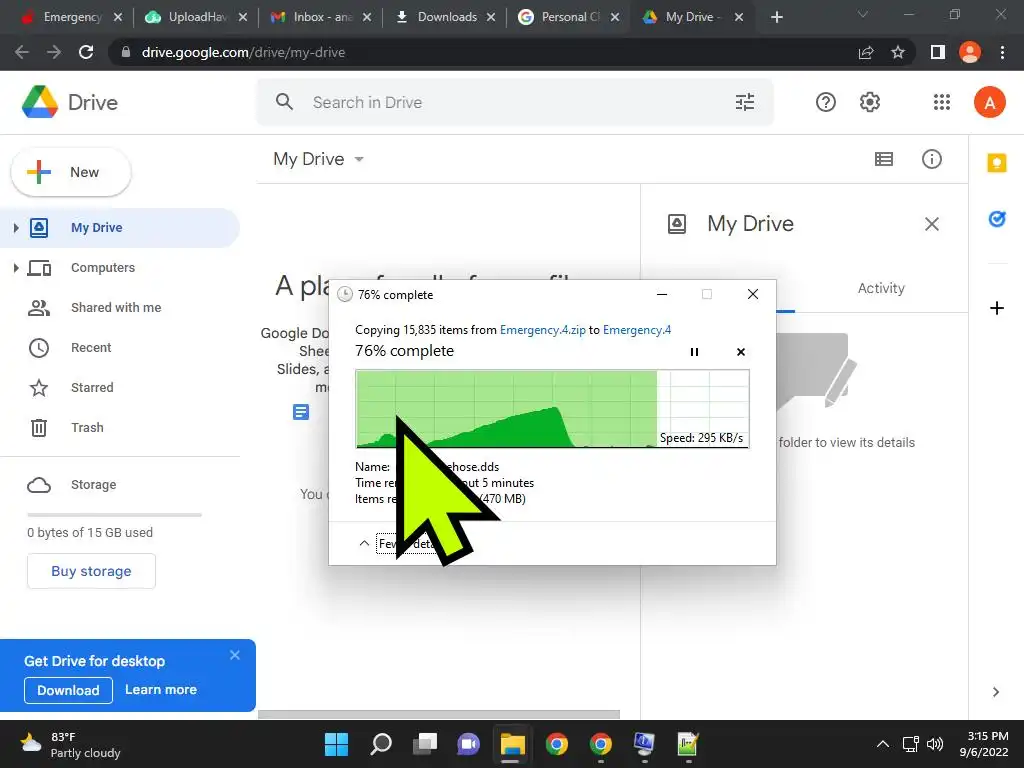Image resolution: width=1024 pixels, height=768 pixels.
Task: Click Download for Drive for desktop
Action: pyautogui.click(x=69, y=690)
